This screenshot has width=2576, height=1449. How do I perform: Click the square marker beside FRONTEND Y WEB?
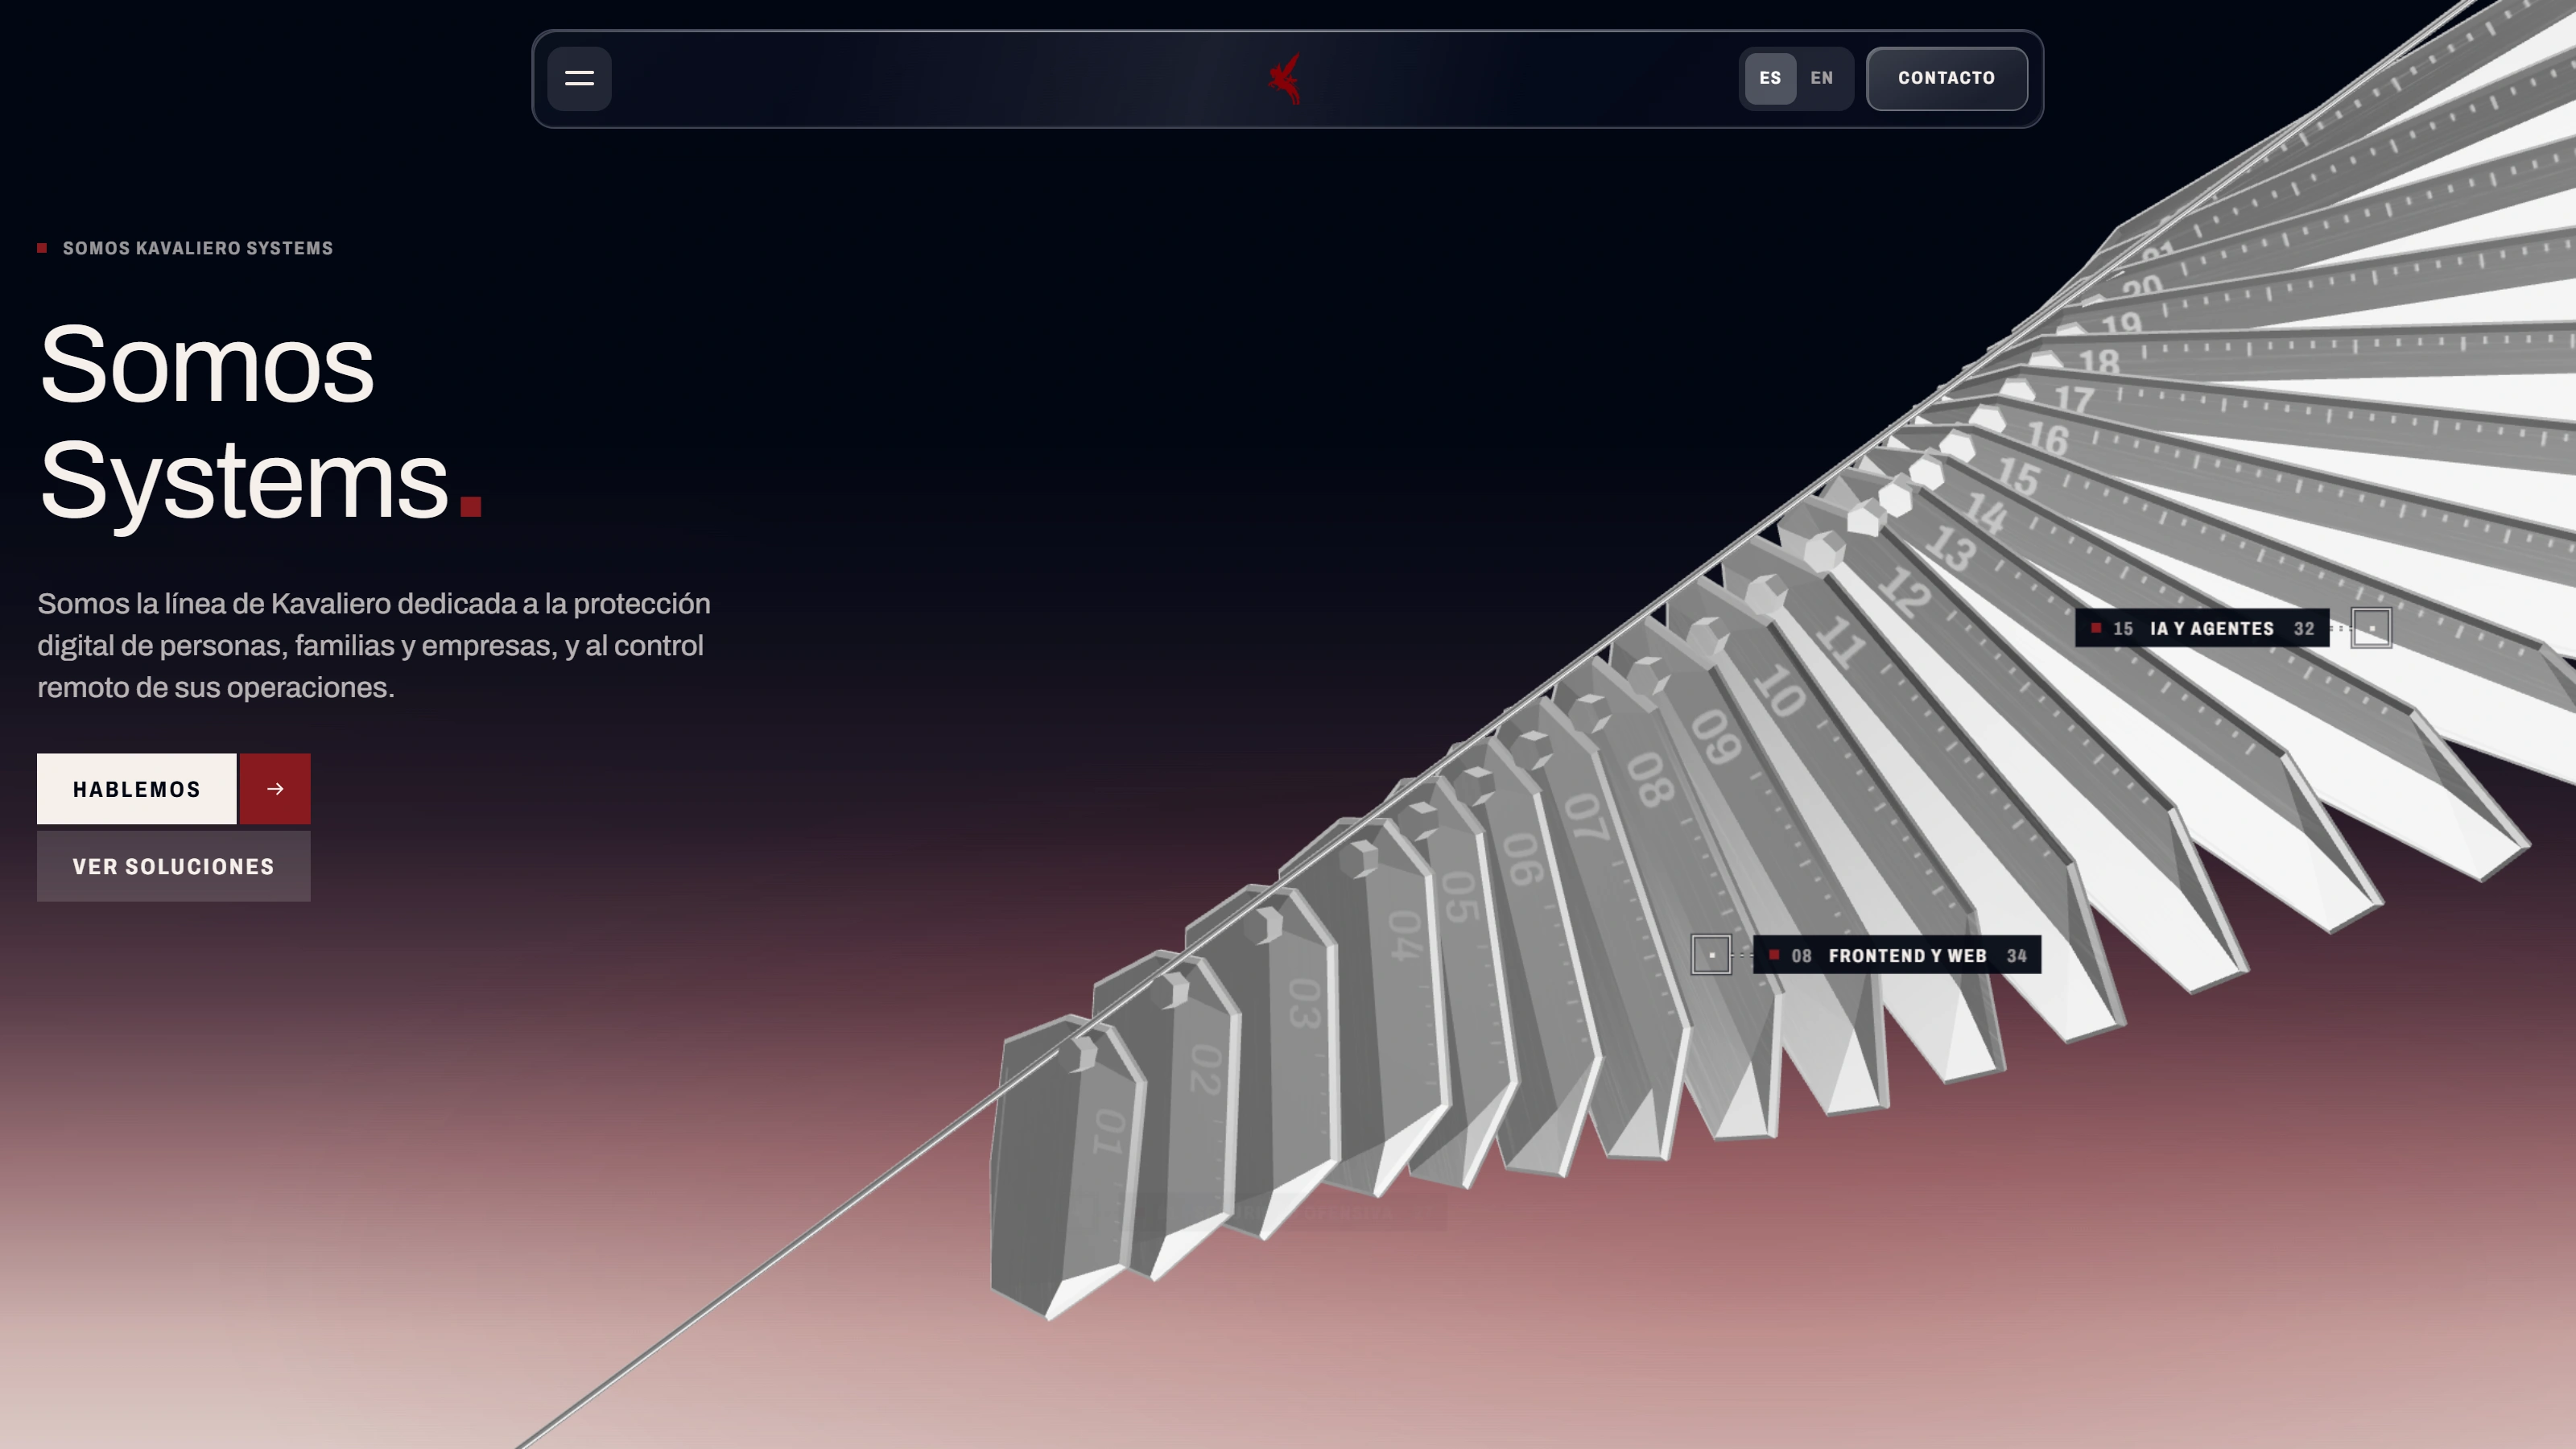coord(1711,955)
